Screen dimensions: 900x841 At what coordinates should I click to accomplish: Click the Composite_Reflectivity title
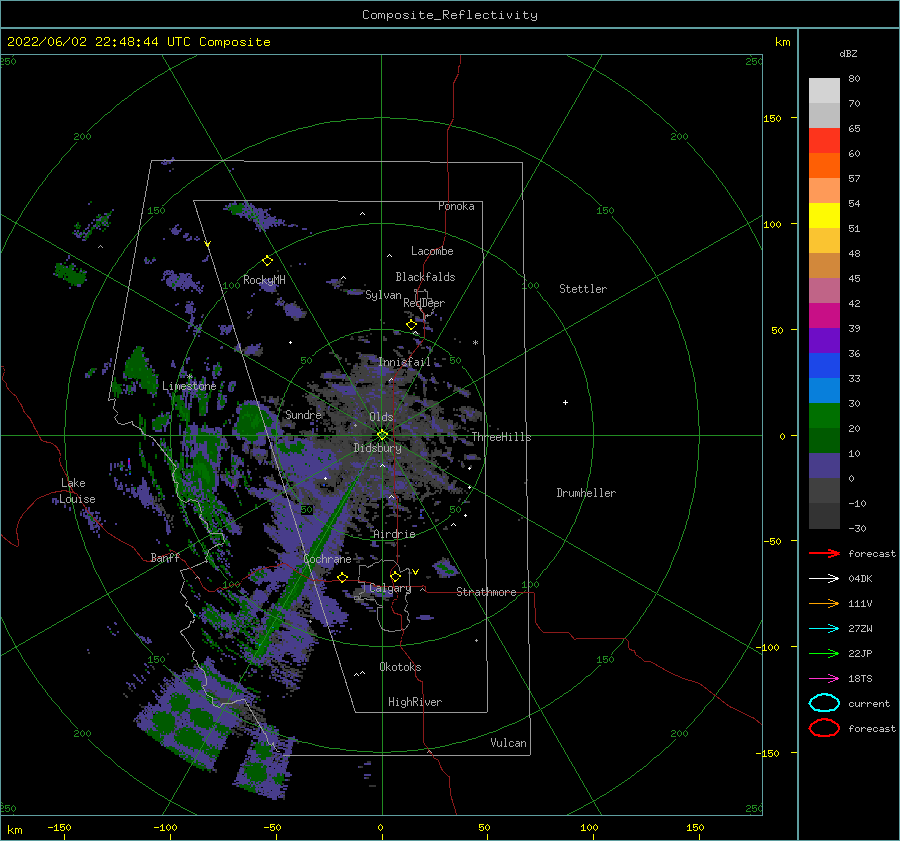pos(450,15)
